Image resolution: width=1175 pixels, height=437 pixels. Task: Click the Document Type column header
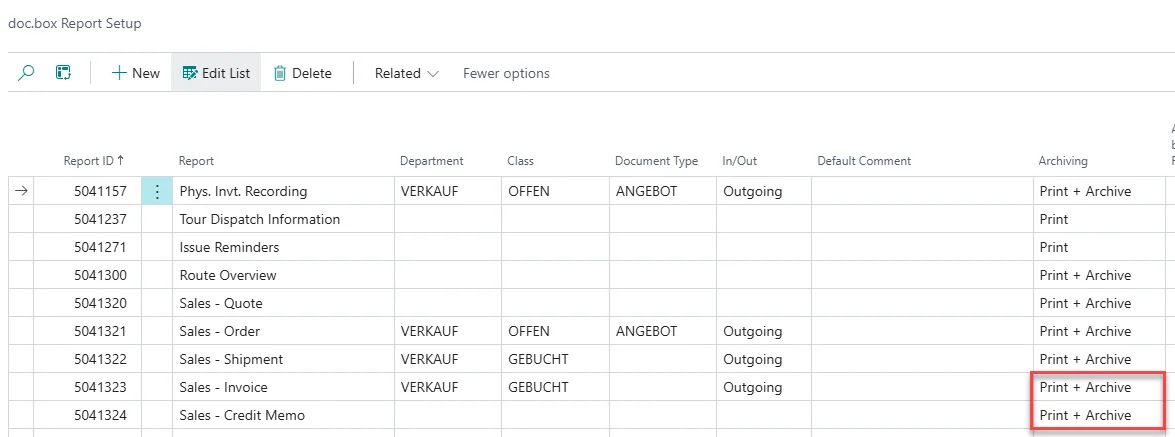point(656,161)
